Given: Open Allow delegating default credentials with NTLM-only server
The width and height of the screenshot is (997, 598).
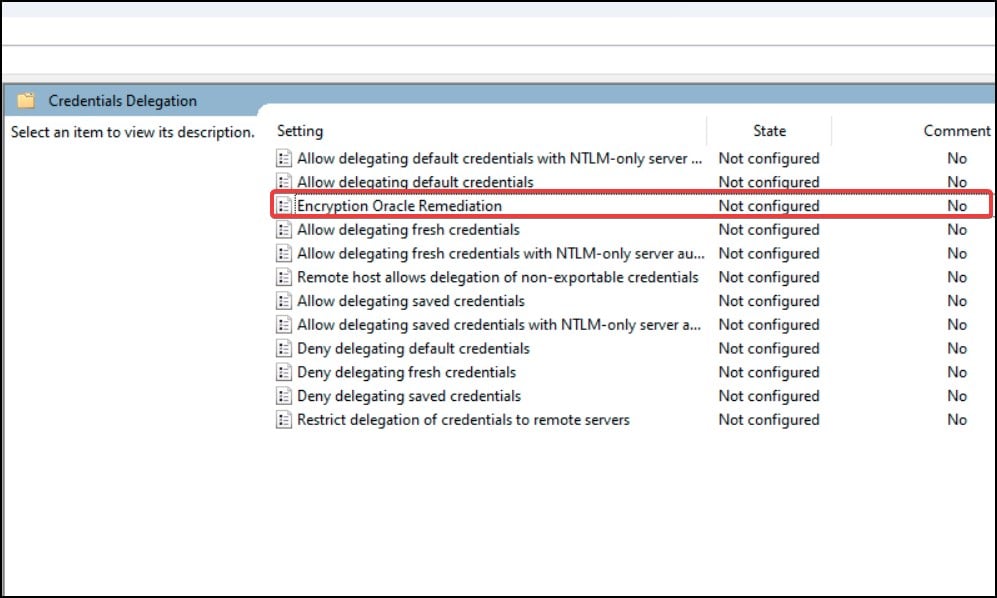Looking at the screenshot, I should 499,158.
